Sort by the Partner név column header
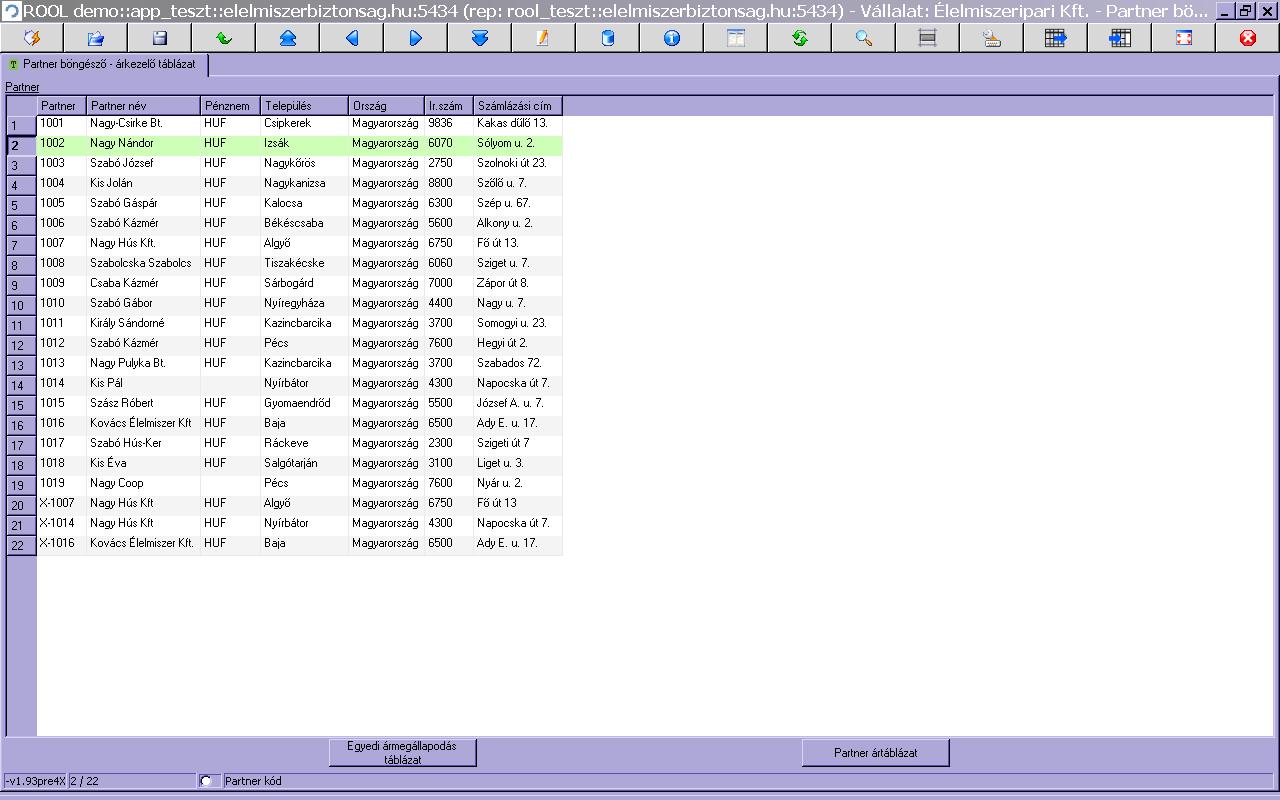The image size is (1280, 800). 144,106
